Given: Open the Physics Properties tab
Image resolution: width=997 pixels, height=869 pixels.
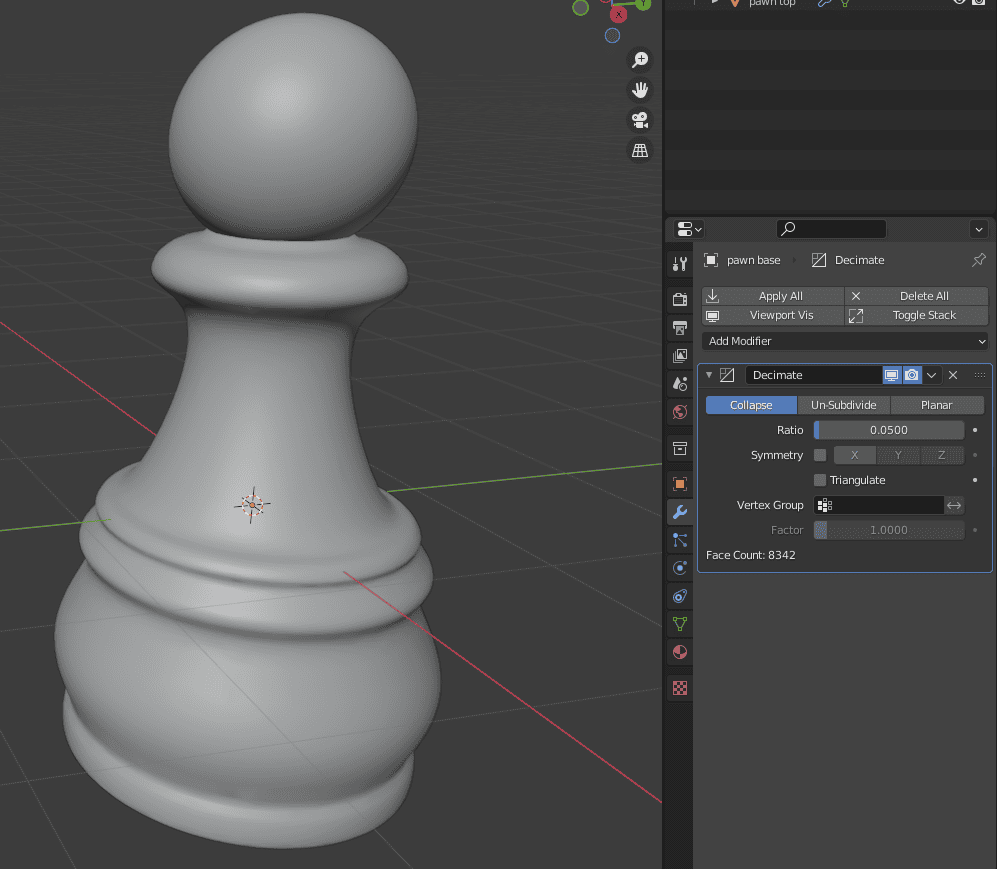Looking at the screenshot, I should 680,568.
